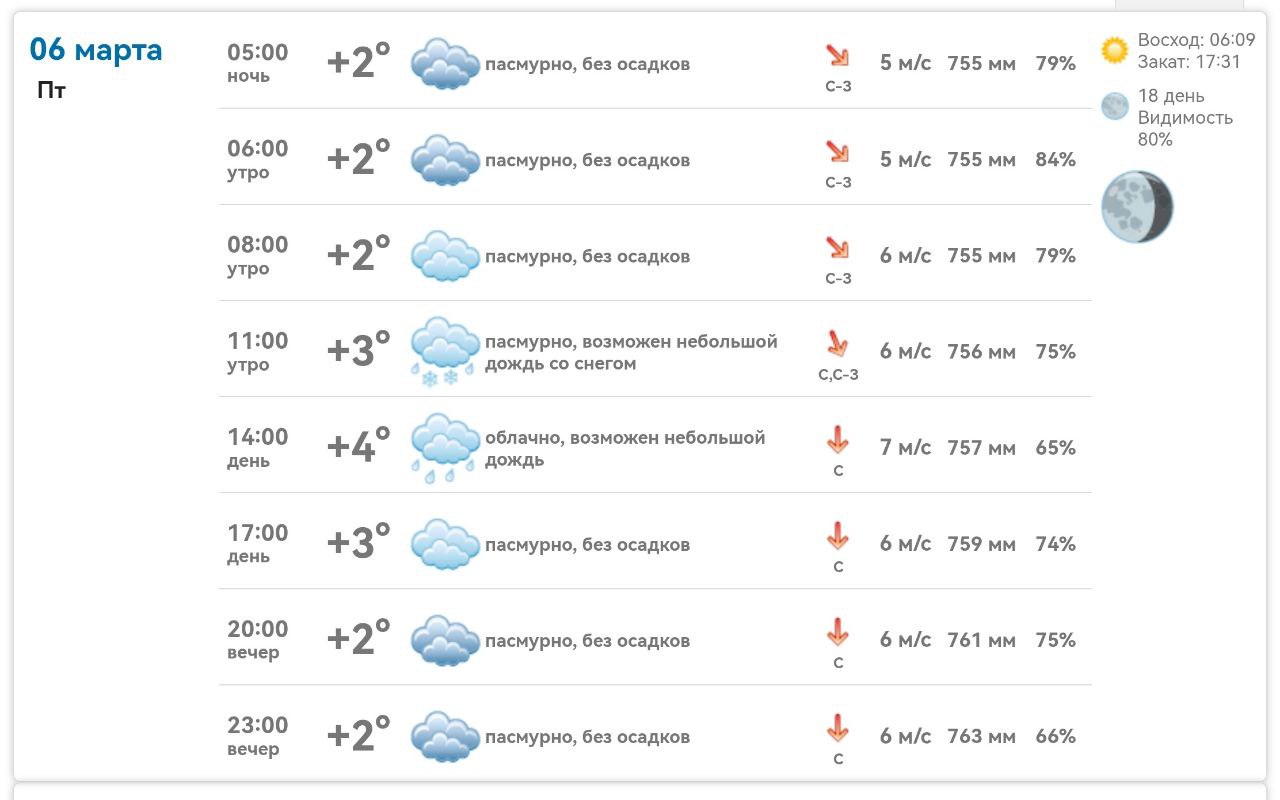Click the 7 м/с wind speed
Viewport: 1280px width, 800px height.
(x=905, y=448)
